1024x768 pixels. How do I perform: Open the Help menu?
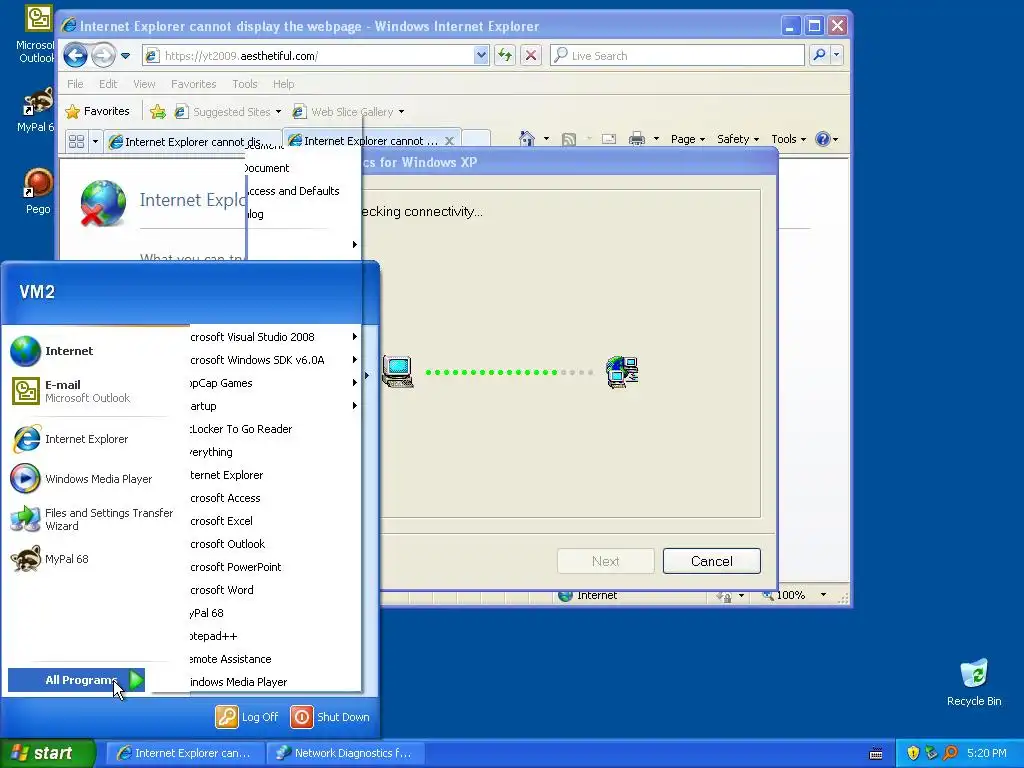(283, 84)
